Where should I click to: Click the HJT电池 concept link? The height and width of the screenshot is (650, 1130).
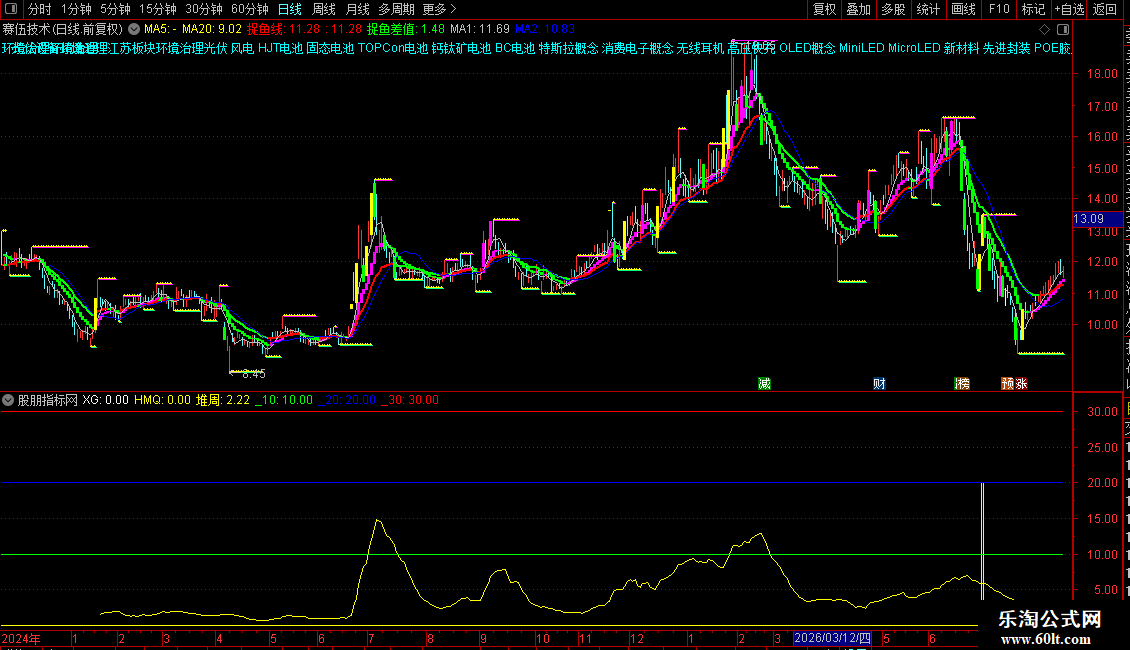[x=280, y=48]
